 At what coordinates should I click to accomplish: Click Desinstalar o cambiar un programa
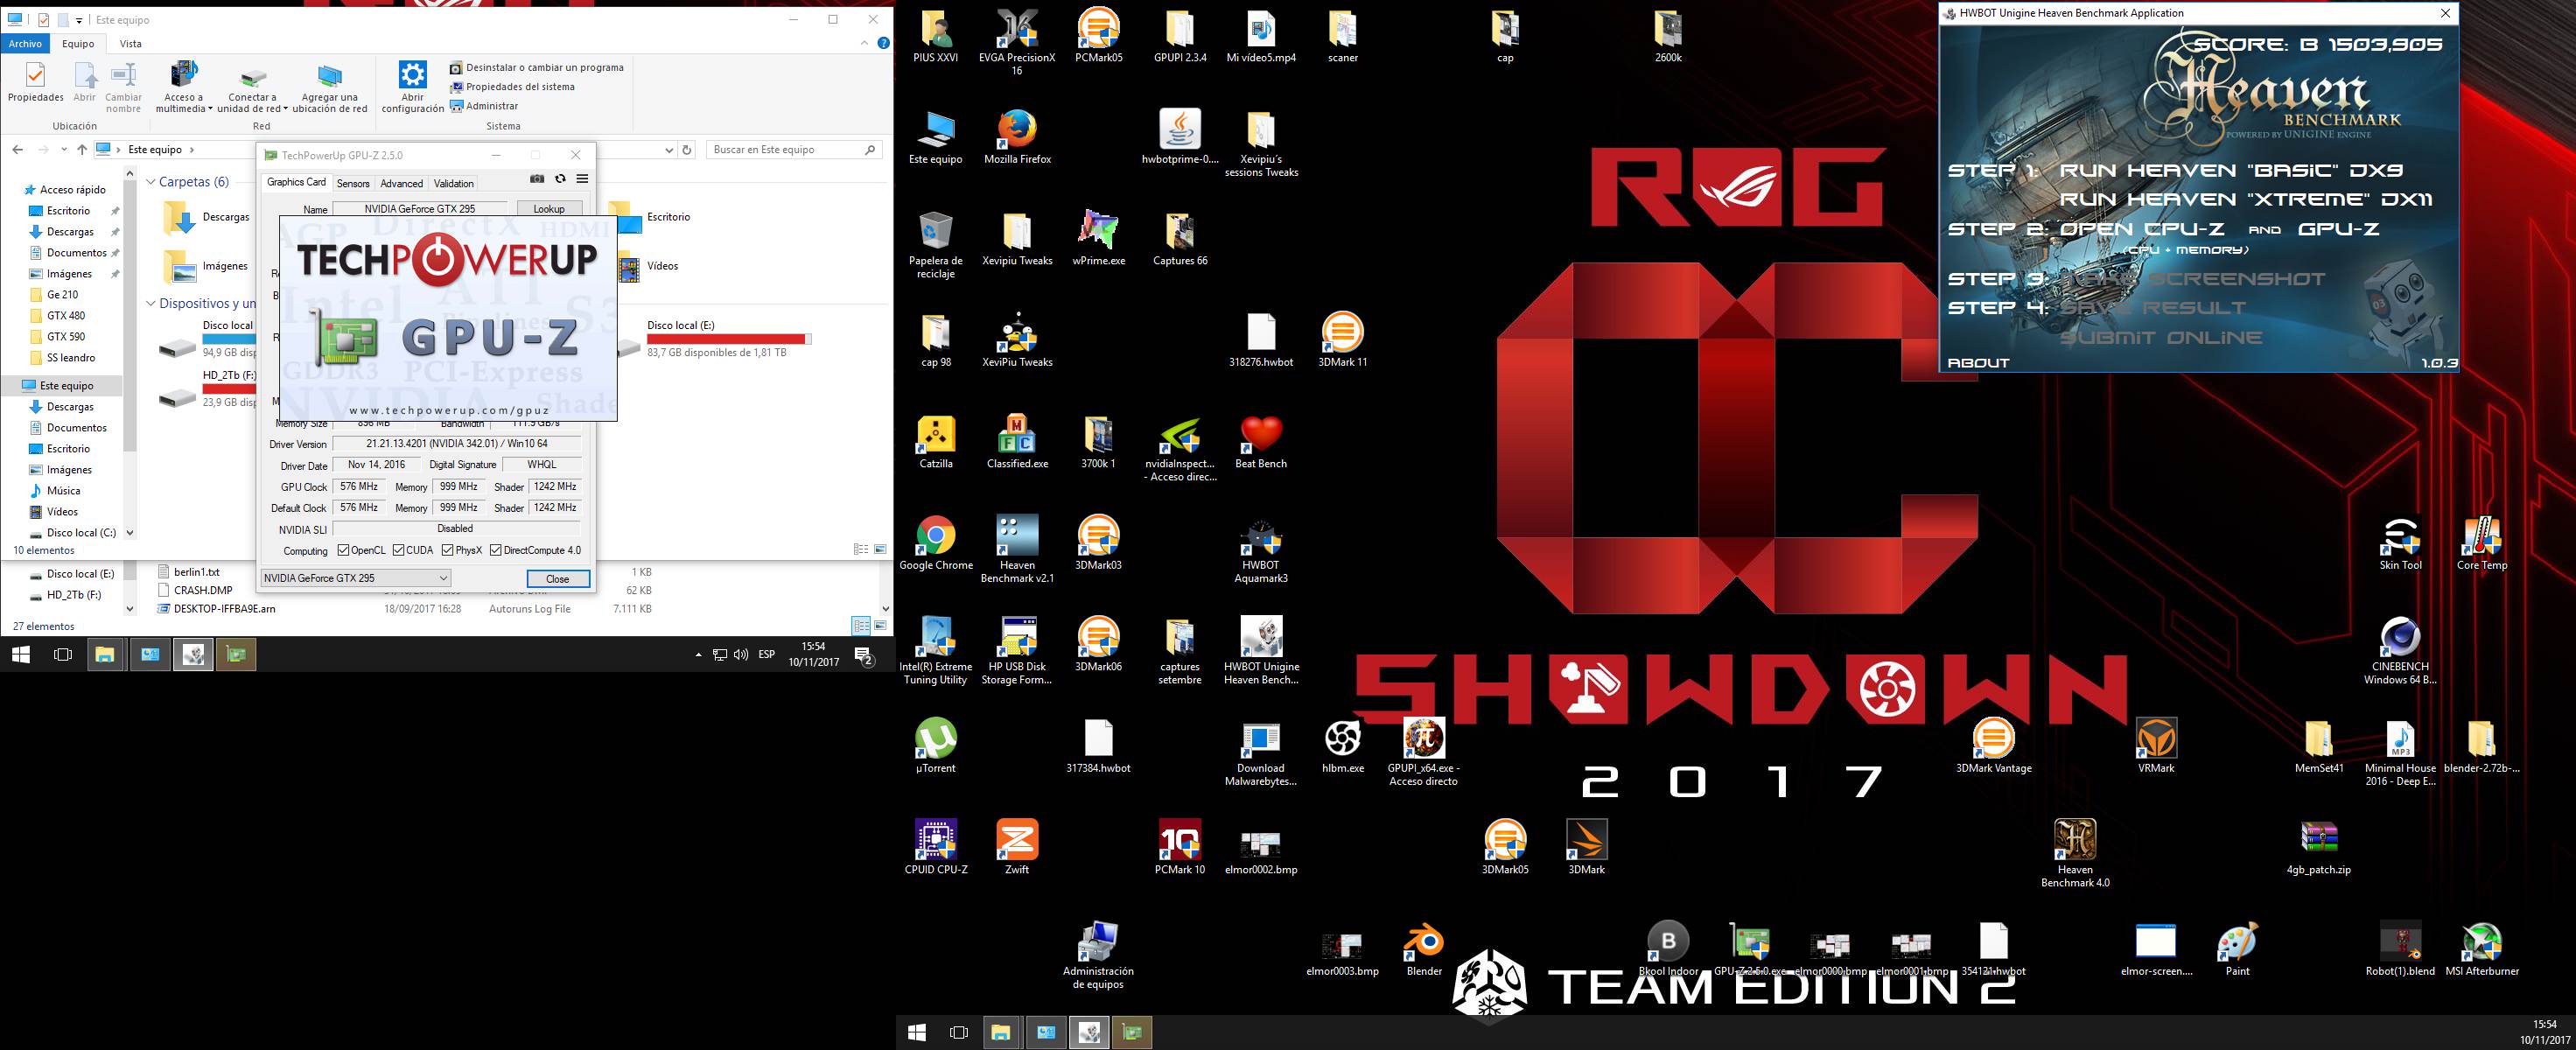(536, 68)
